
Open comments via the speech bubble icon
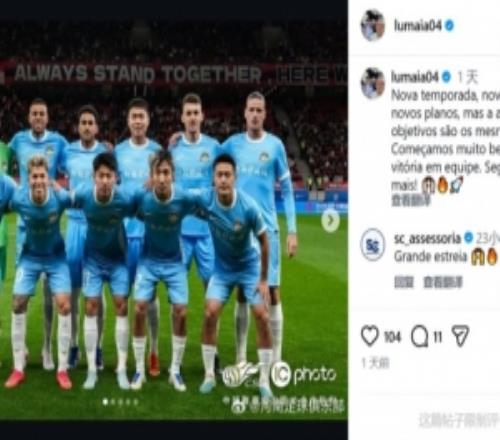(419, 336)
